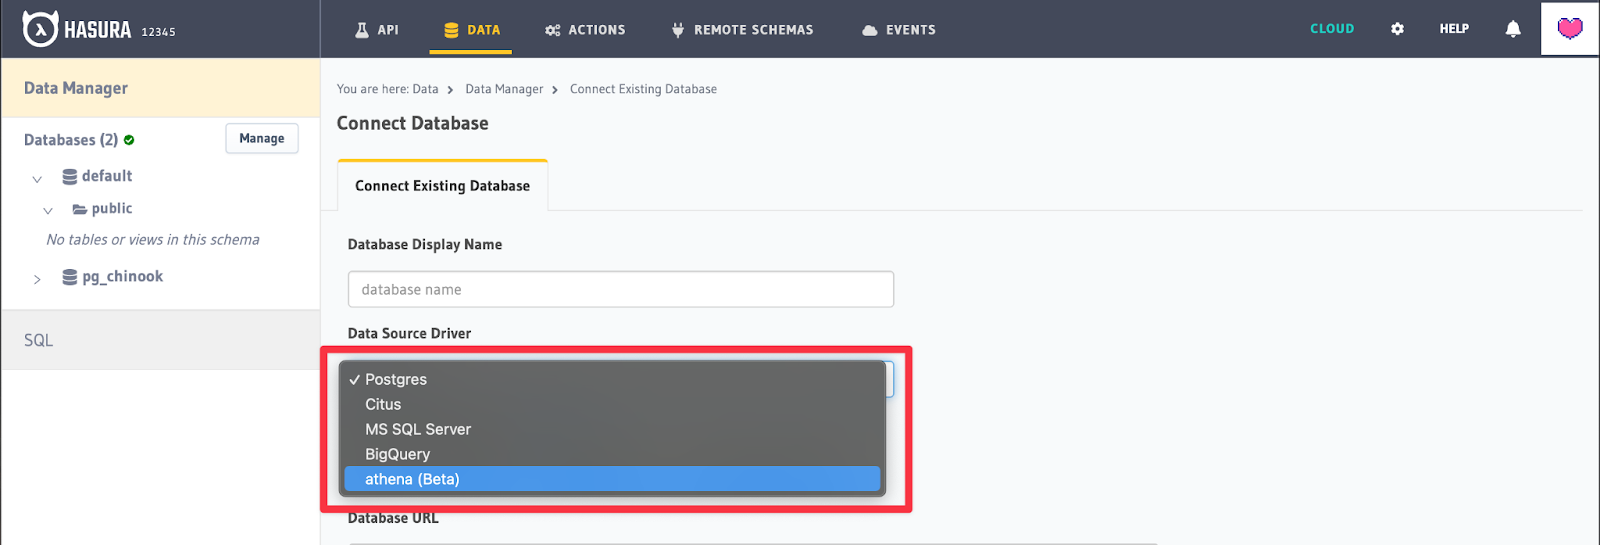This screenshot has width=1600, height=545.
Task: Open settings gear icon
Action: click(1397, 29)
